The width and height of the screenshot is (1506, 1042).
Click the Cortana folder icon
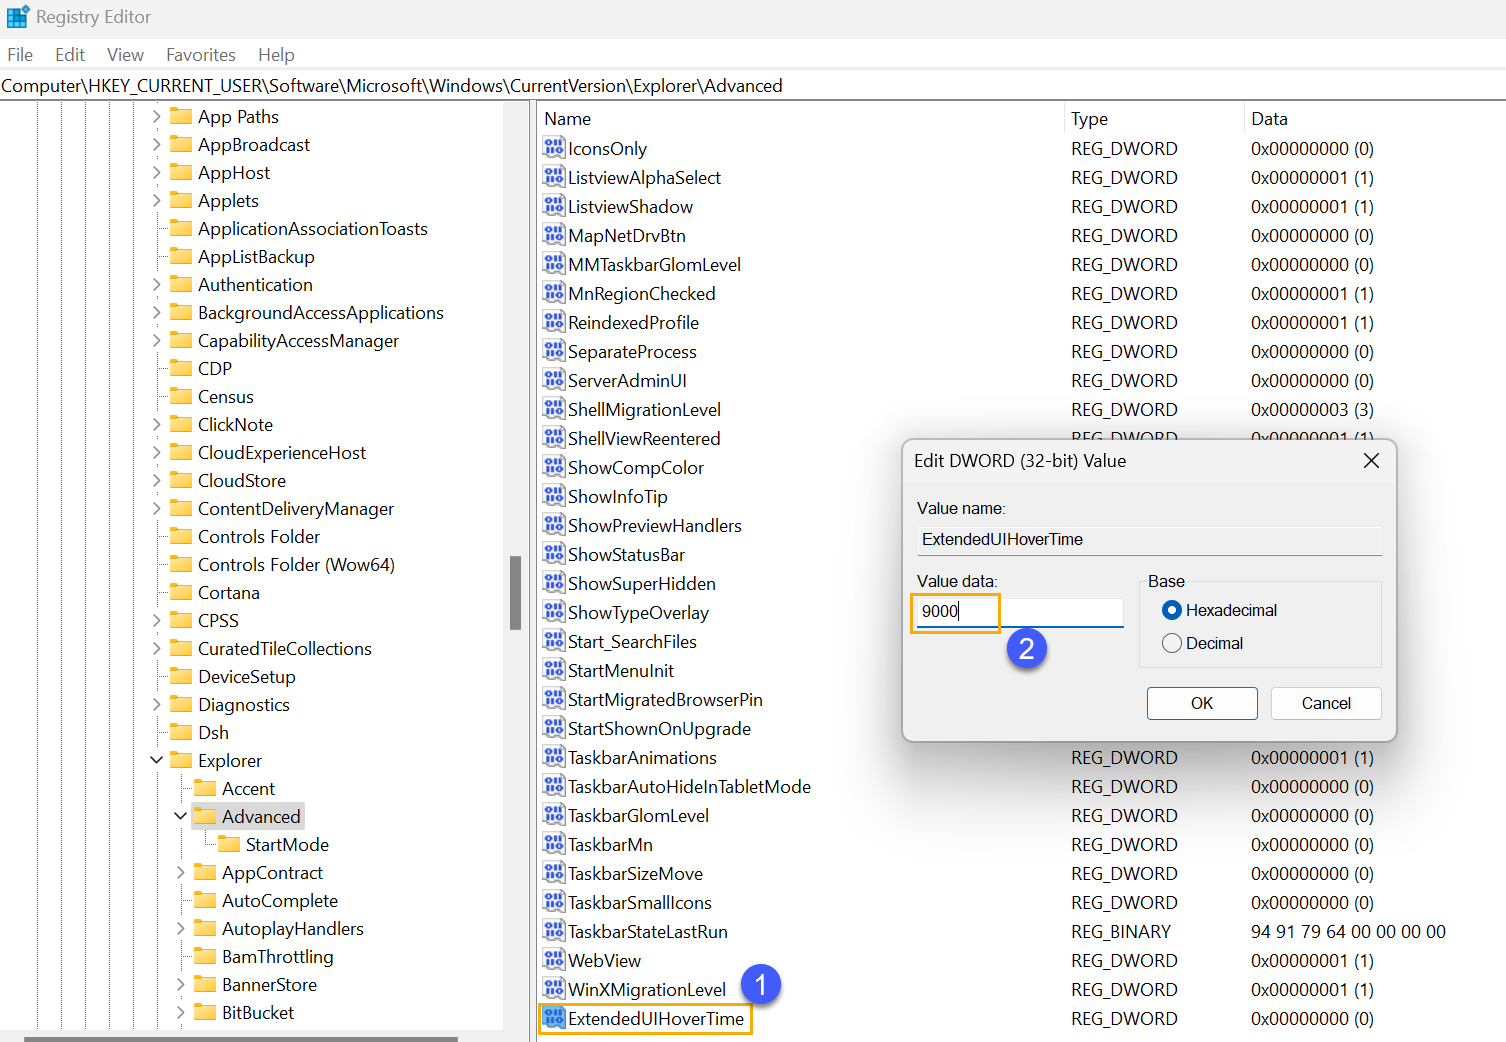(x=181, y=592)
